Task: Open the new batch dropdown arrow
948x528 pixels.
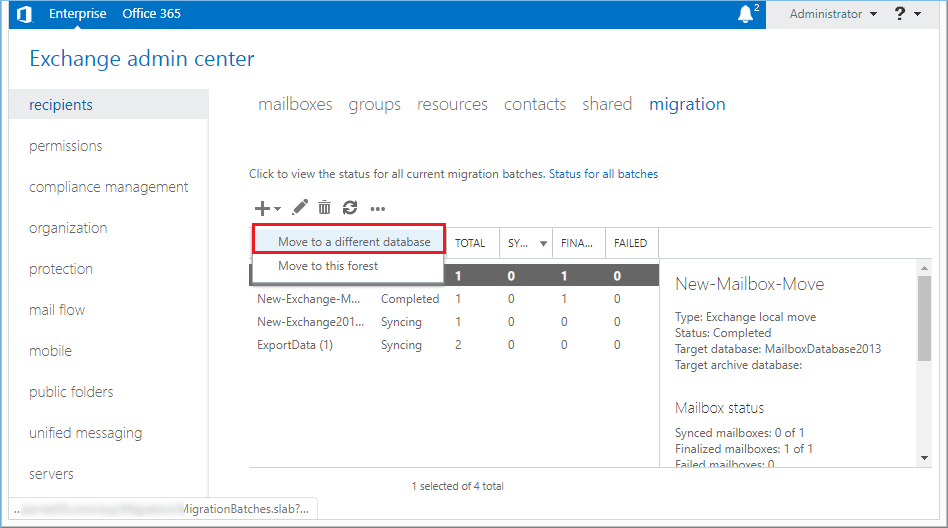Action: (278, 209)
